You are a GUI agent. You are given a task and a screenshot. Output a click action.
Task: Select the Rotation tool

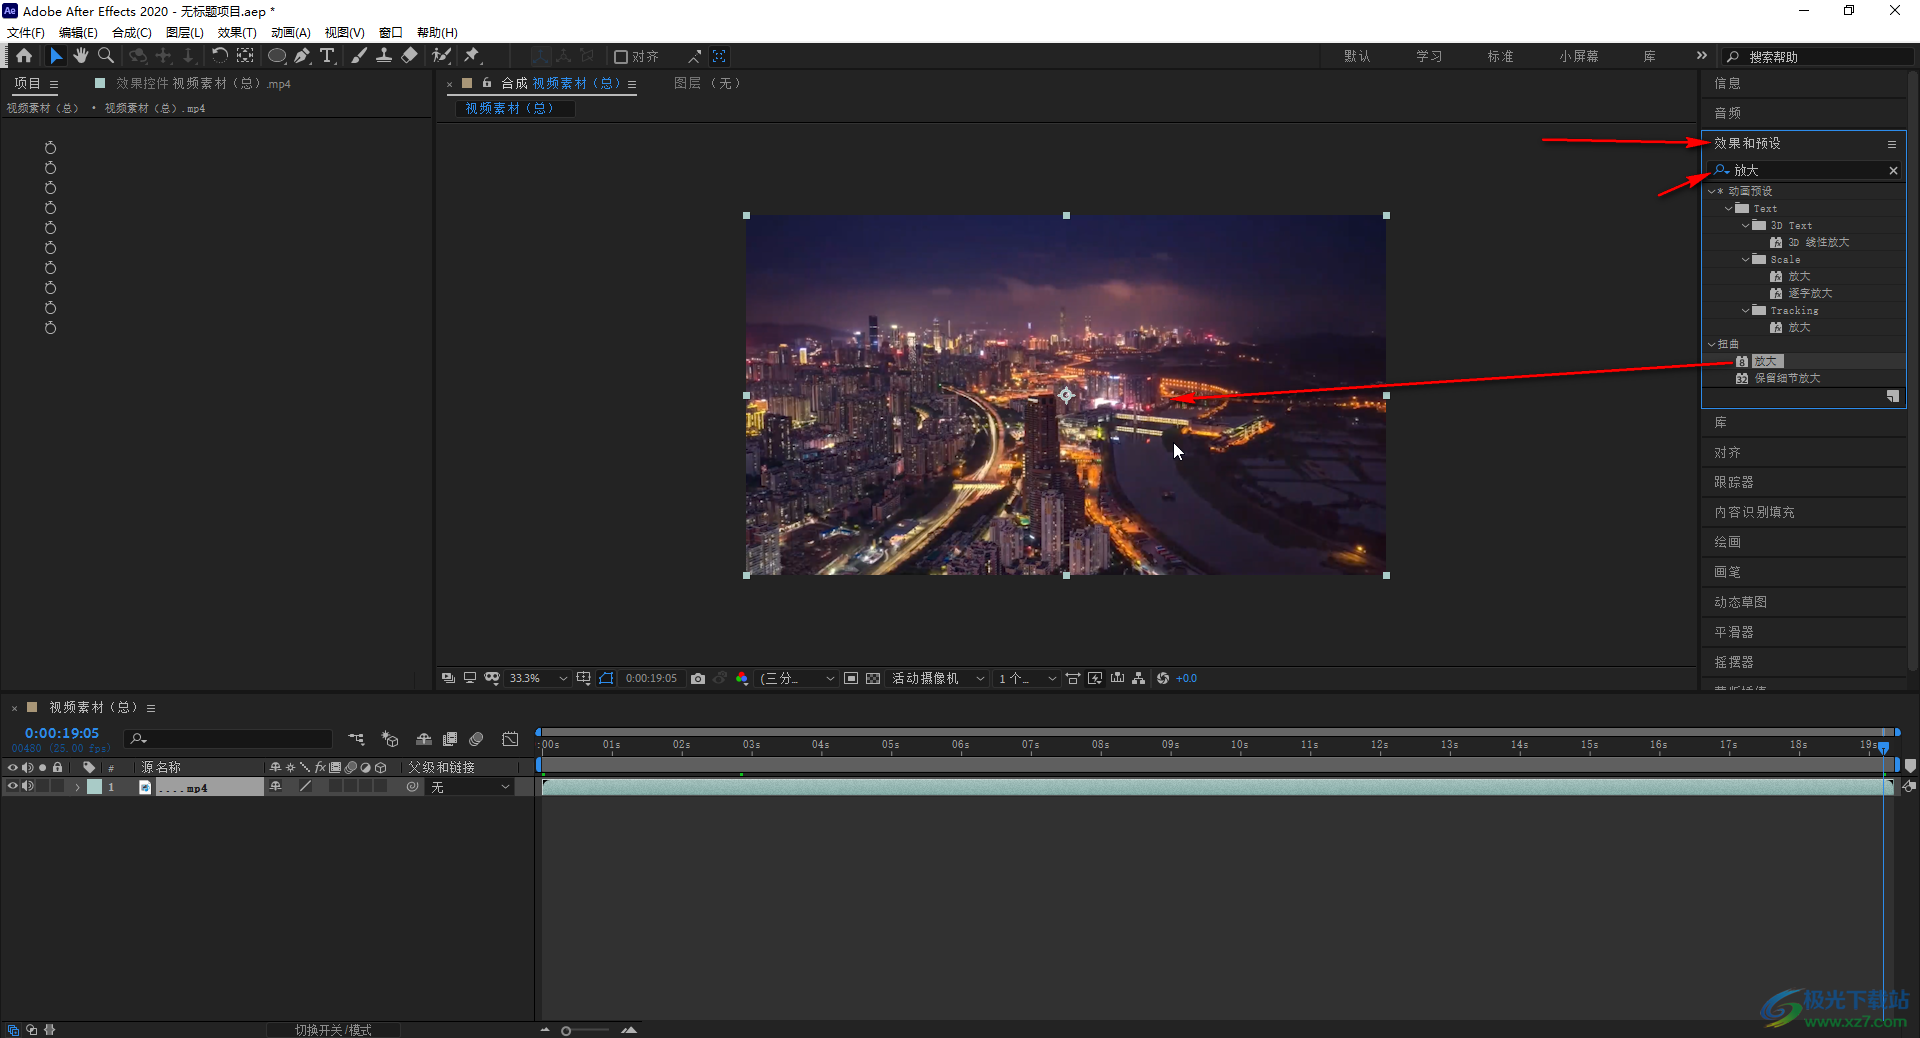[219, 56]
